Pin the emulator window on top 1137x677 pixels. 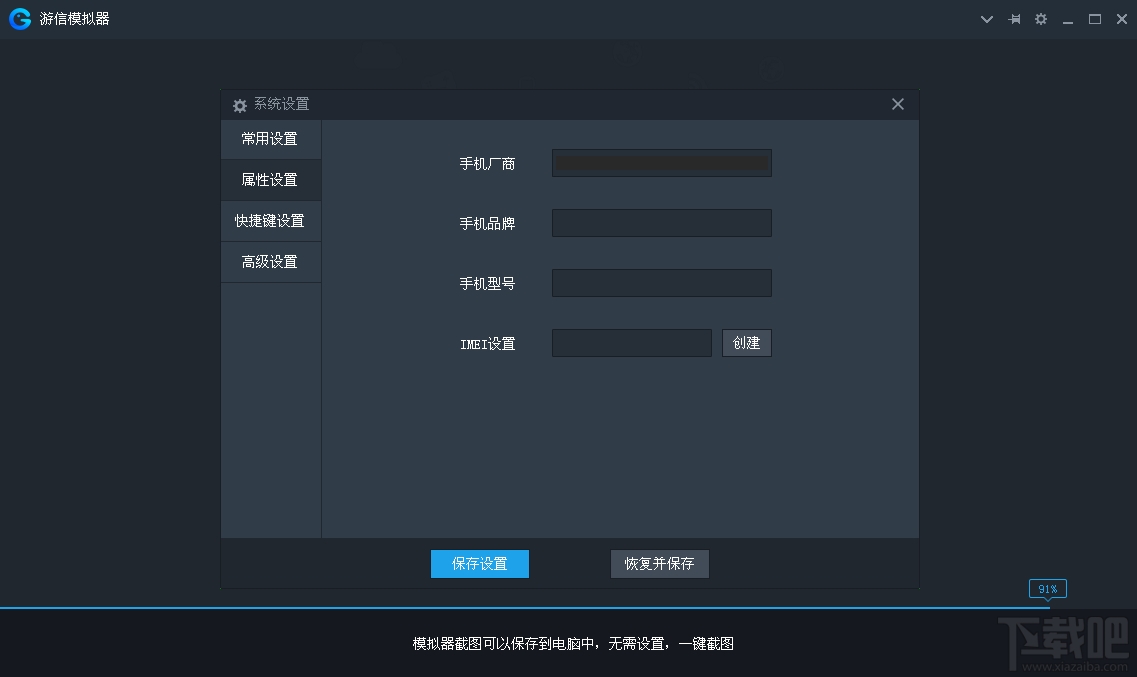(1014, 18)
